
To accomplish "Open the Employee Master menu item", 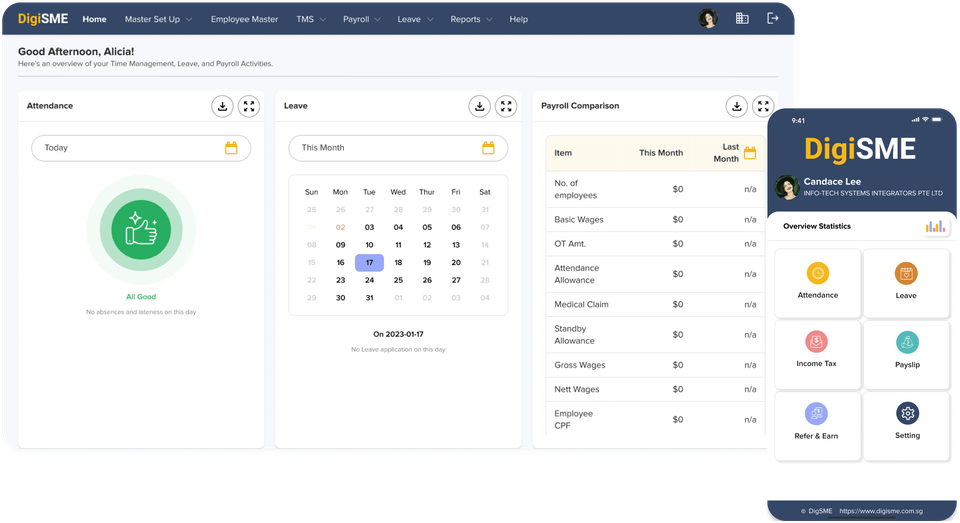I will [x=244, y=19].
